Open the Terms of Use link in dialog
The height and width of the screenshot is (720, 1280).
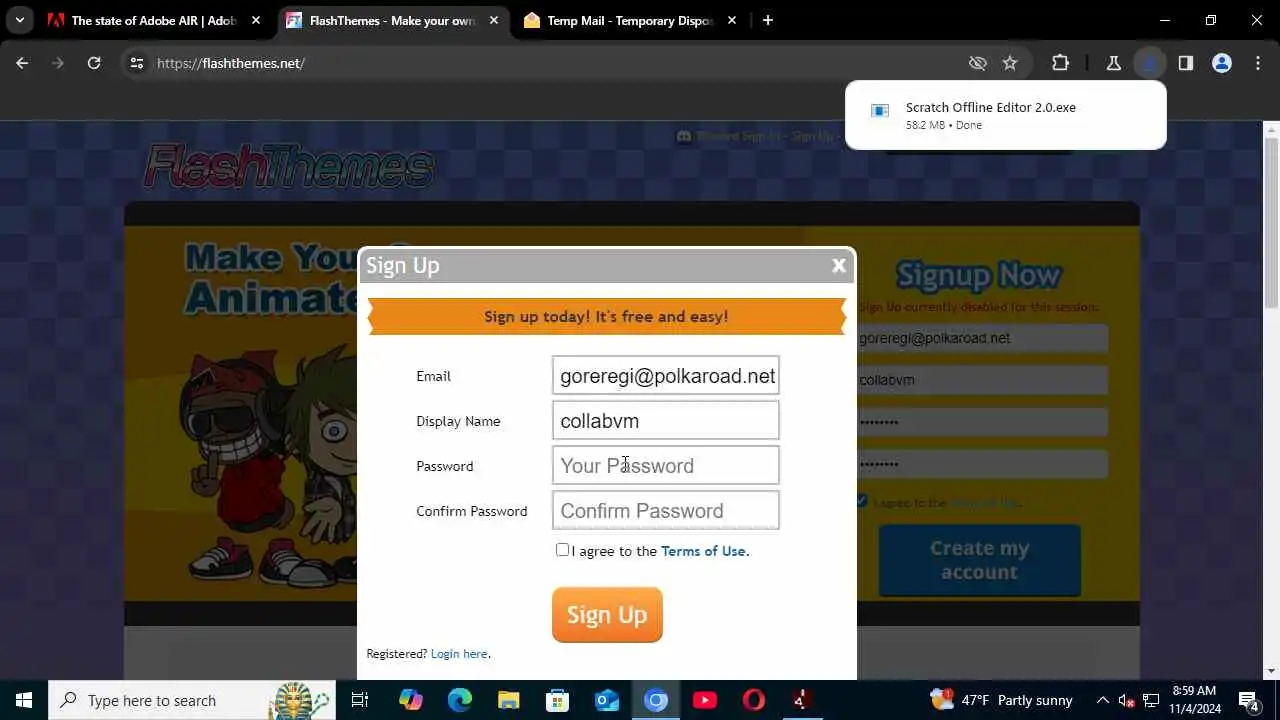tap(703, 551)
